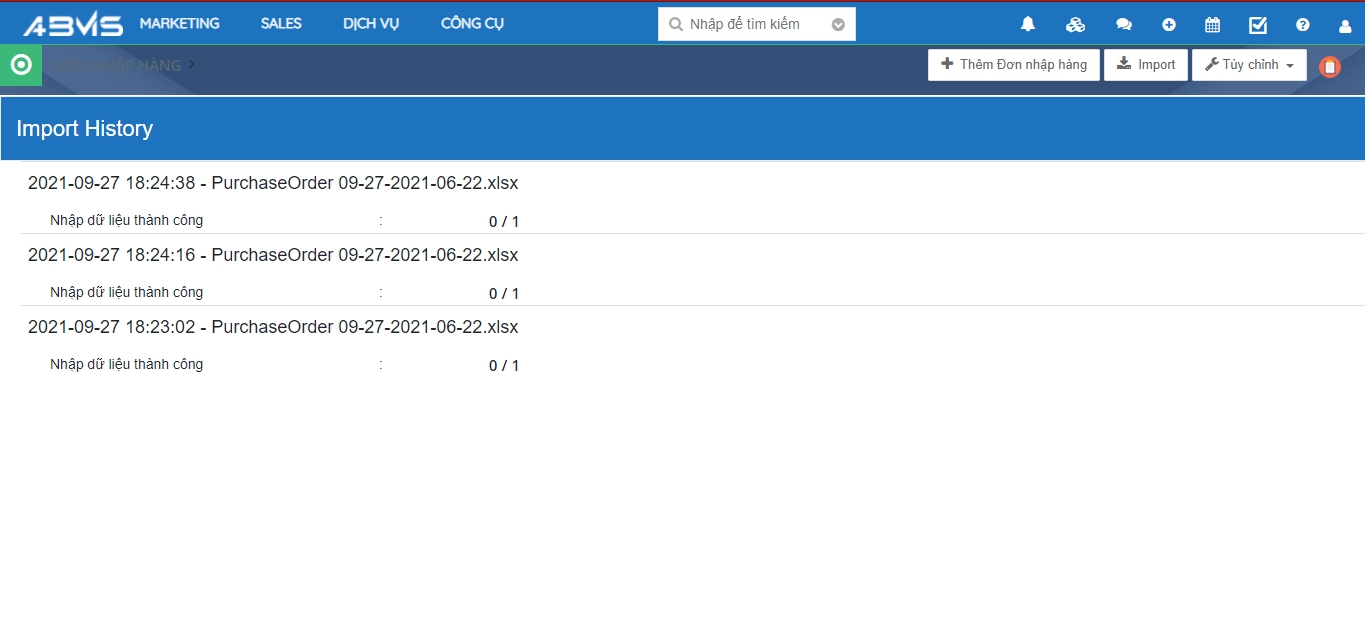Screen dimensions: 1365x626
Task: Open the calendar icon
Action: click(1212, 25)
